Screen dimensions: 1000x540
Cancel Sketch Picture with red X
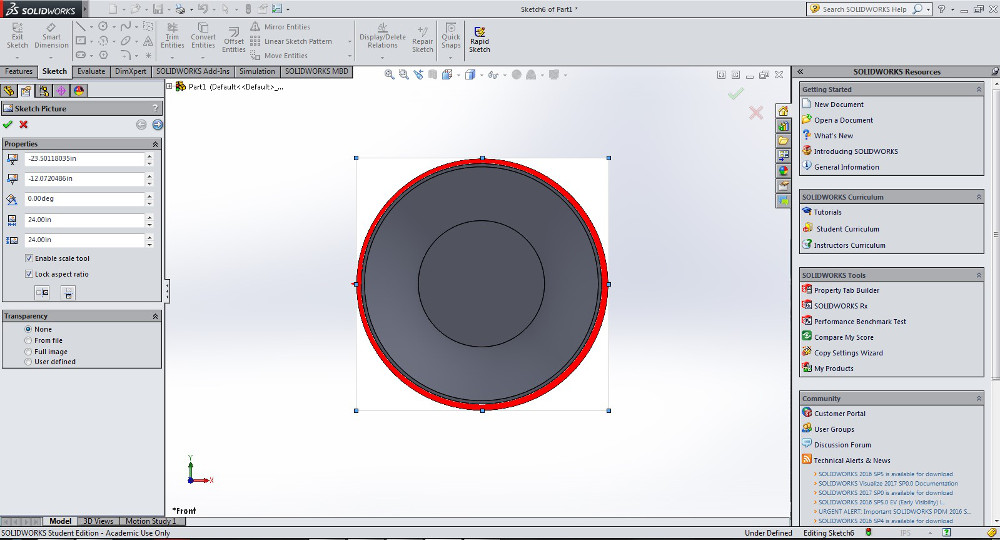(x=24, y=124)
